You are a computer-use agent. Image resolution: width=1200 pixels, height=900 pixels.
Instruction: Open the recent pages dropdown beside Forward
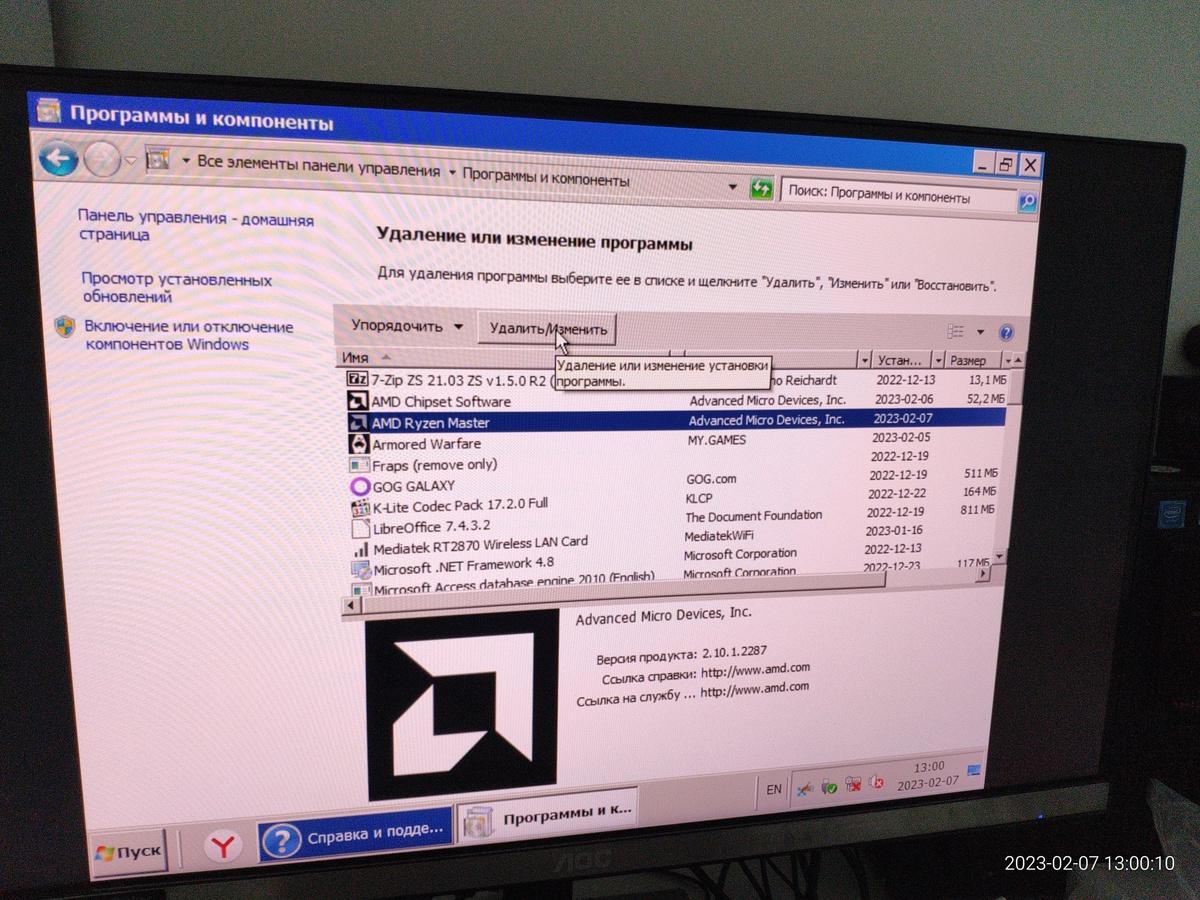click(131, 161)
